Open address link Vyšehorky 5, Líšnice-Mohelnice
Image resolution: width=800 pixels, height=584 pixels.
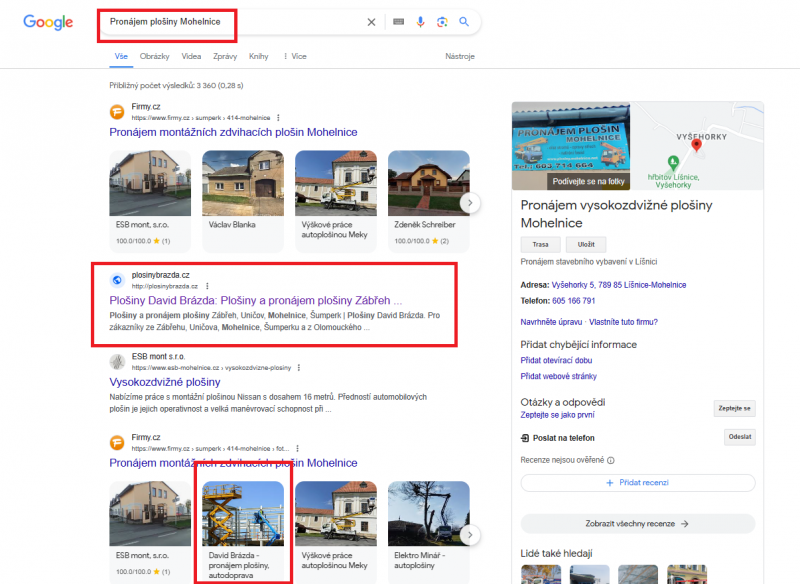pos(619,285)
